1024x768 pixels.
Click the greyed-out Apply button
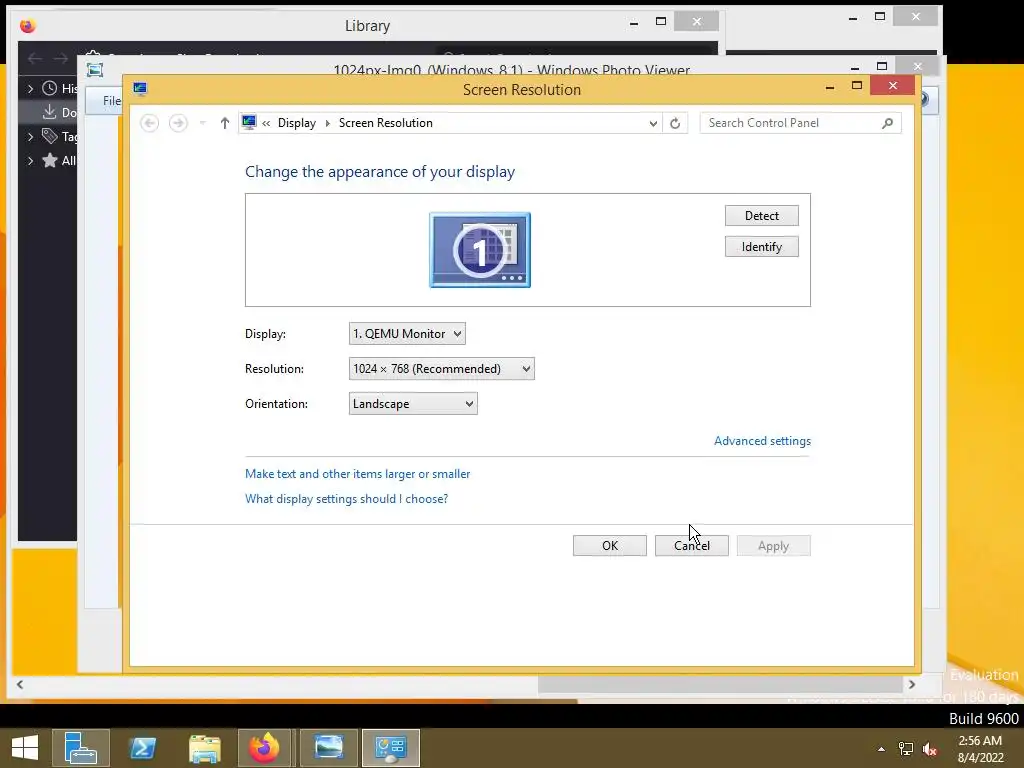coord(773,546)
